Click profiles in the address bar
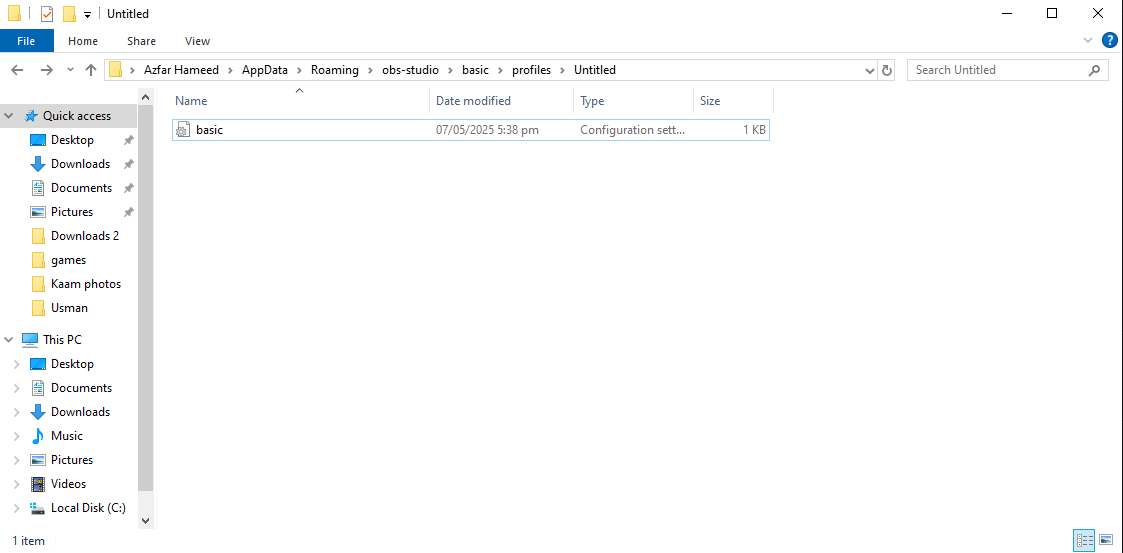 (x=531, y=70)
